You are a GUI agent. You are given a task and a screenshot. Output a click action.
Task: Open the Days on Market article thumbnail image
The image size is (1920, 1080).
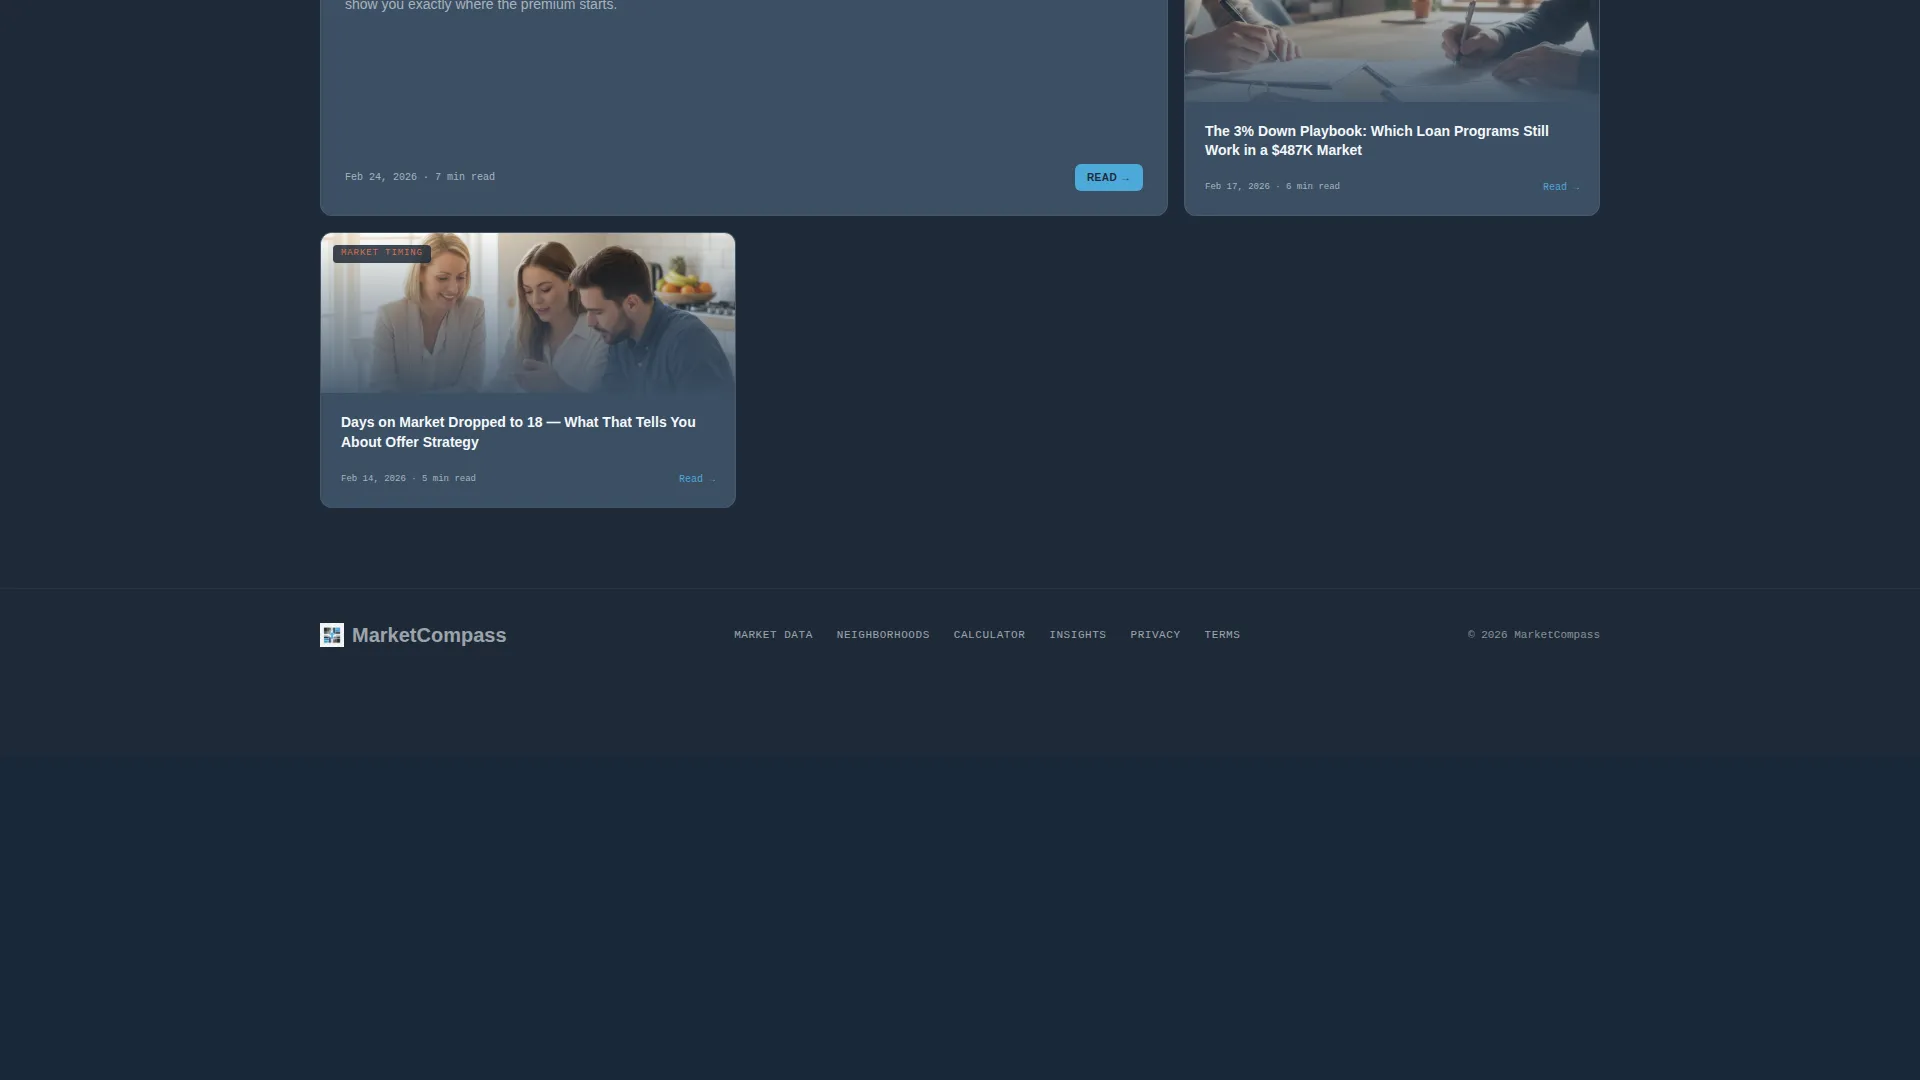528,313
